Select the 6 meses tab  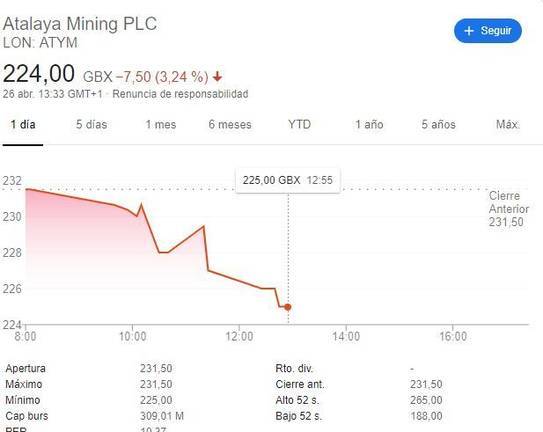pyautogui.click(x=230, y=124)
